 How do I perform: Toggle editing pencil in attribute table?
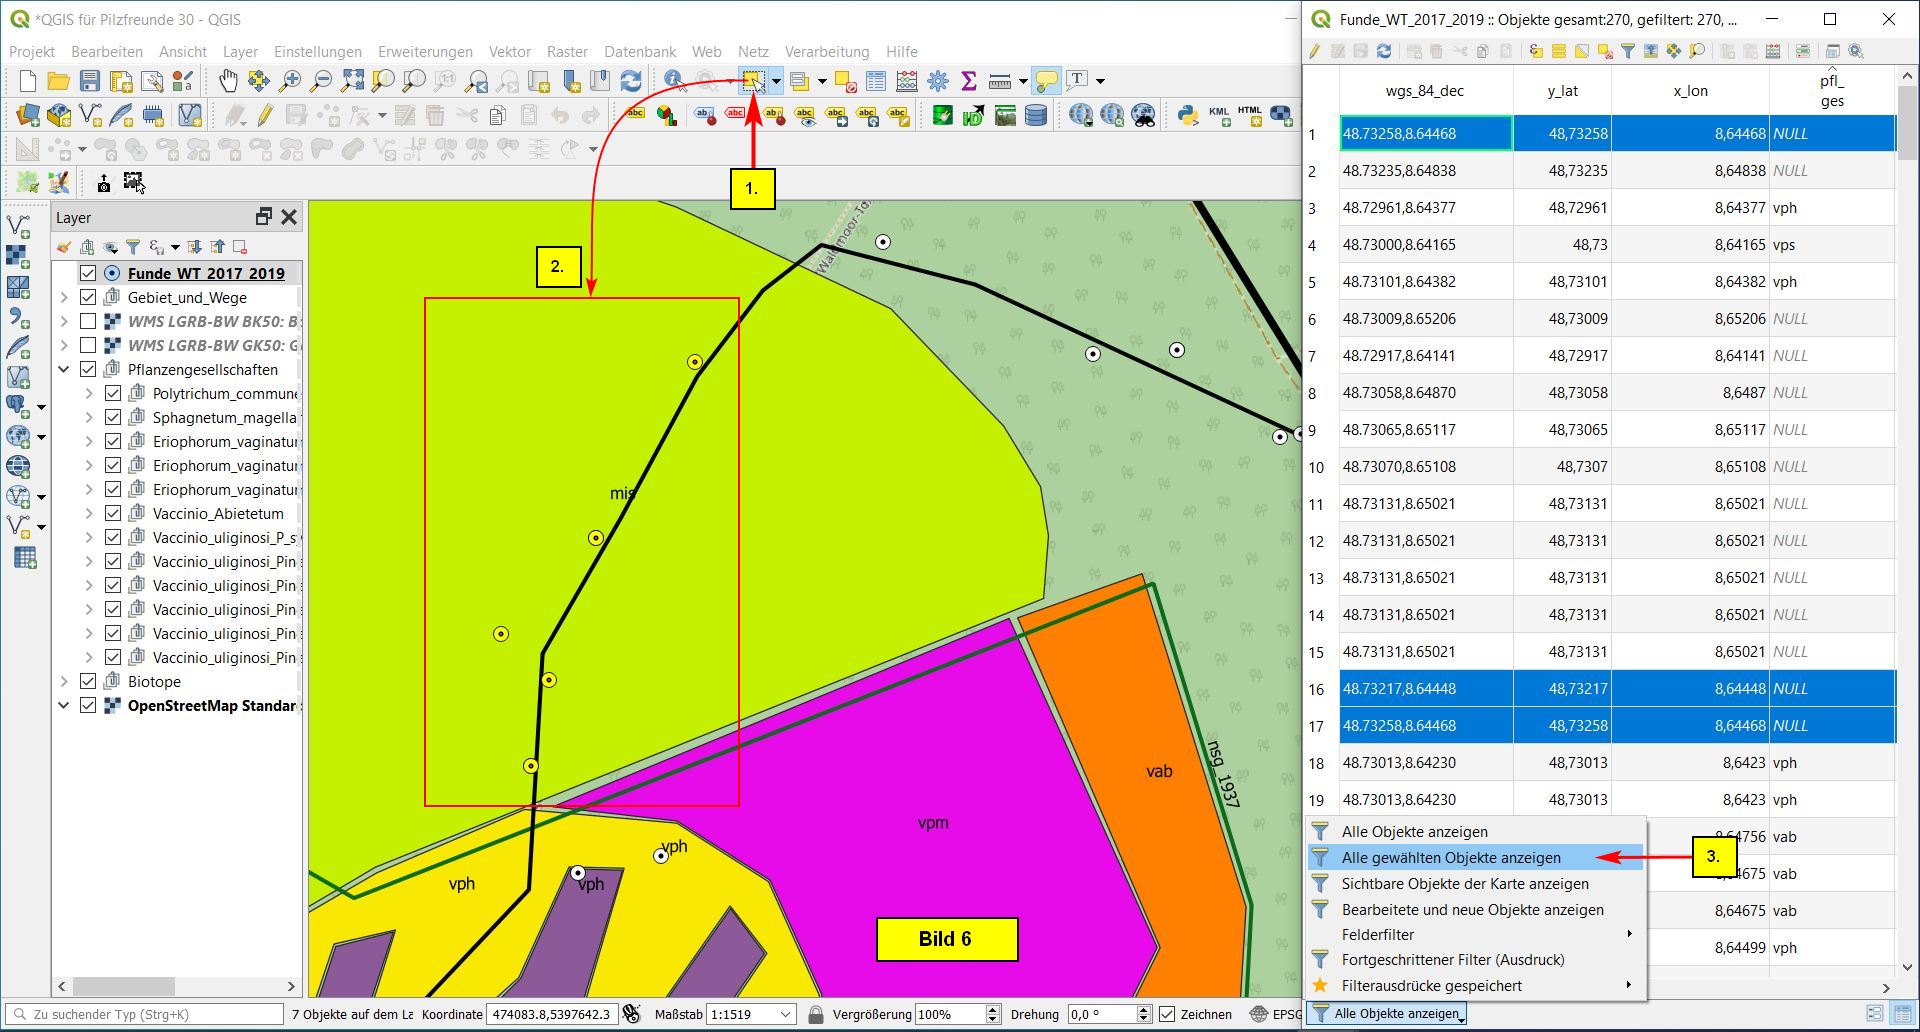(x=1315, y=51)
